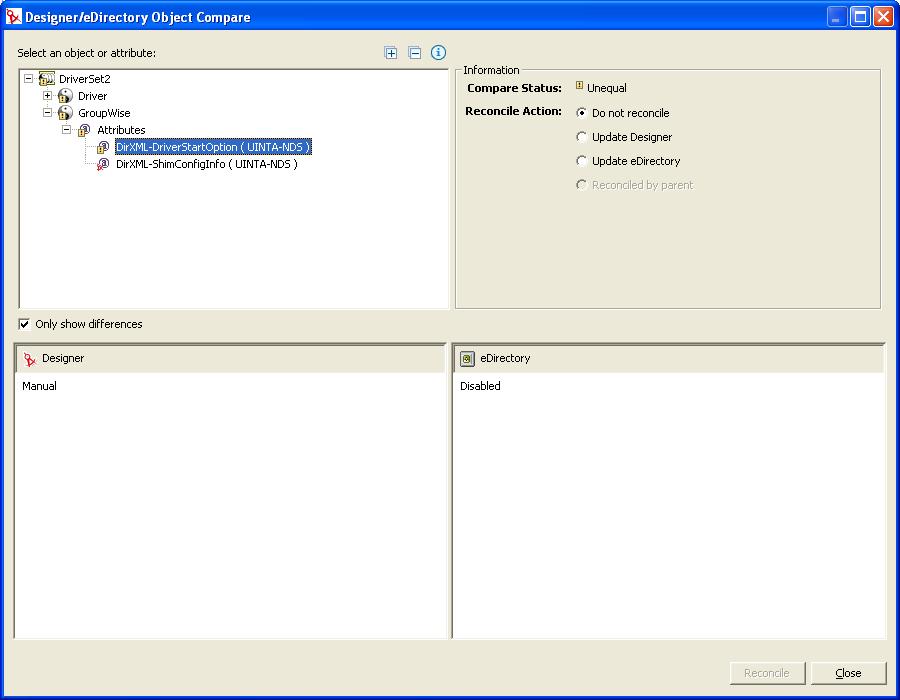Toggle the Only show differences checkbox
This screenshot has width=900, height=700.
tap(24, 324)
